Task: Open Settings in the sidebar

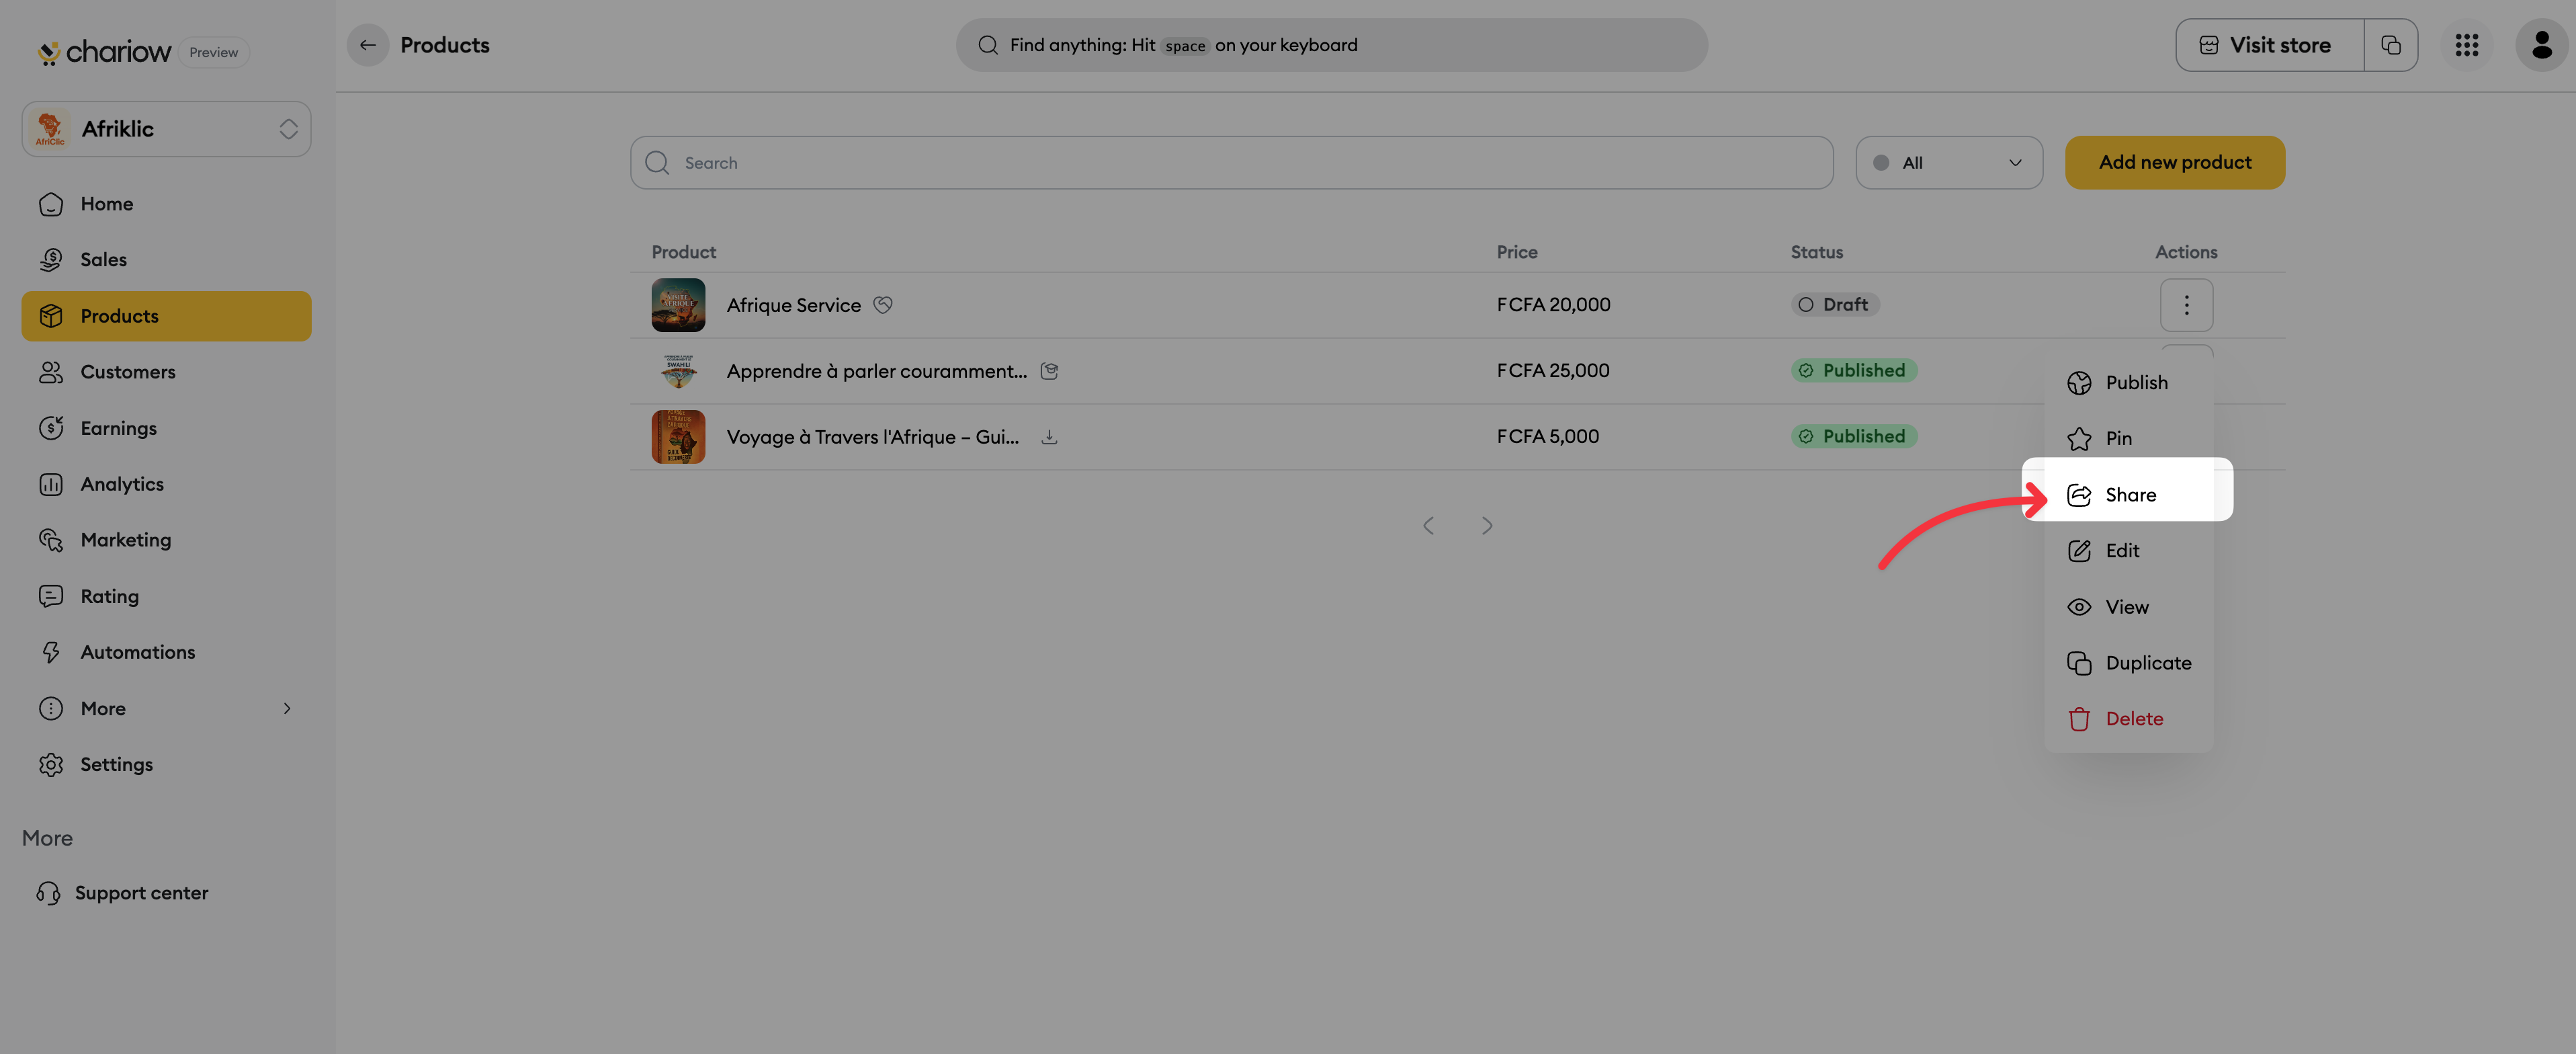Action: (x=166, y=764)
